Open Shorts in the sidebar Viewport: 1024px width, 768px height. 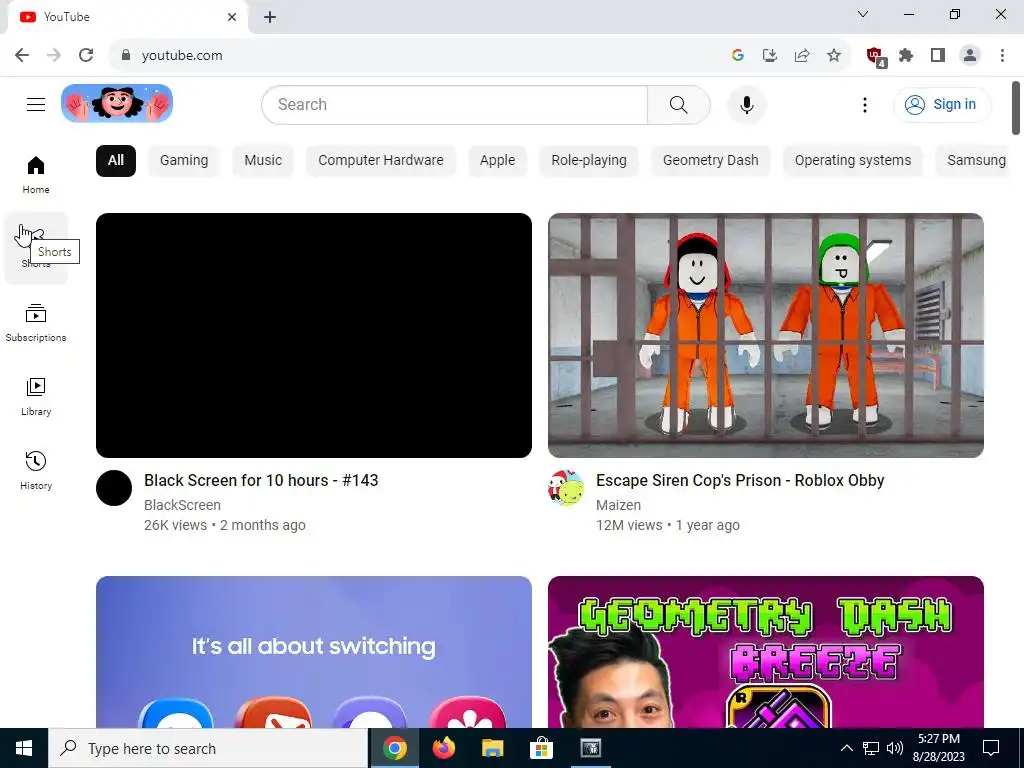pyautogui.click(x=36, y=248)
